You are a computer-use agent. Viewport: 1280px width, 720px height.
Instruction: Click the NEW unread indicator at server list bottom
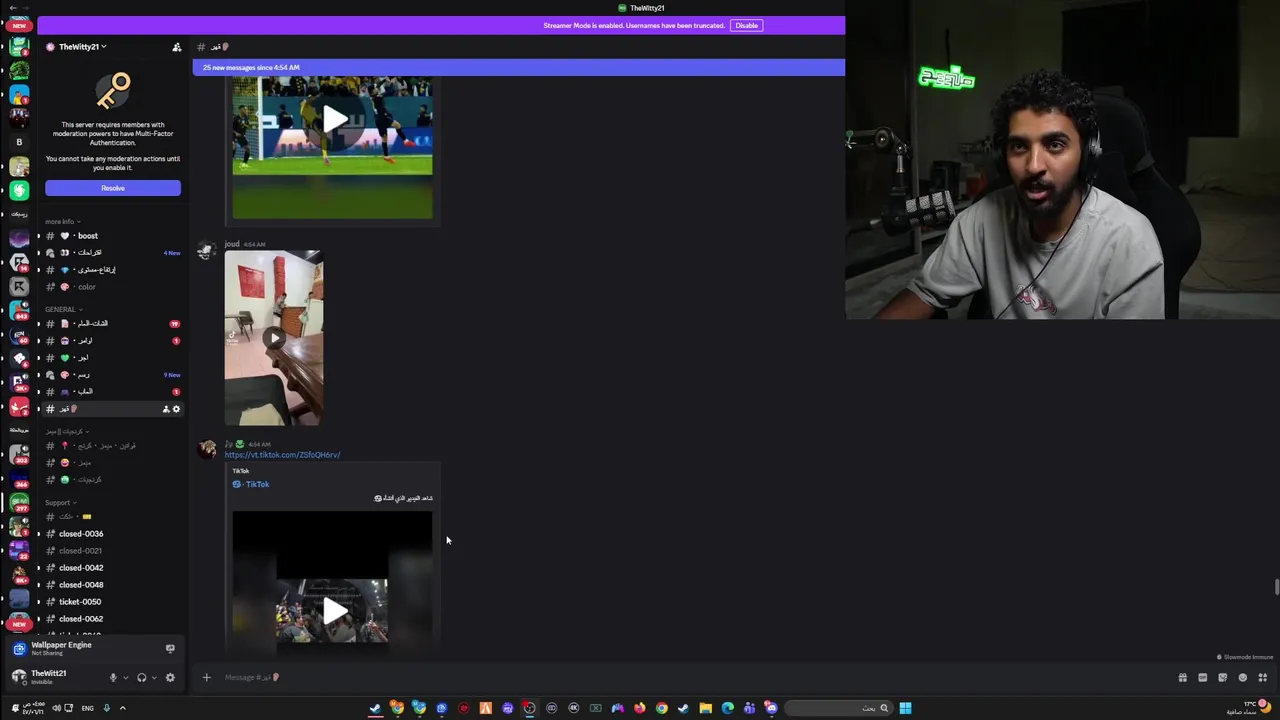19,624
